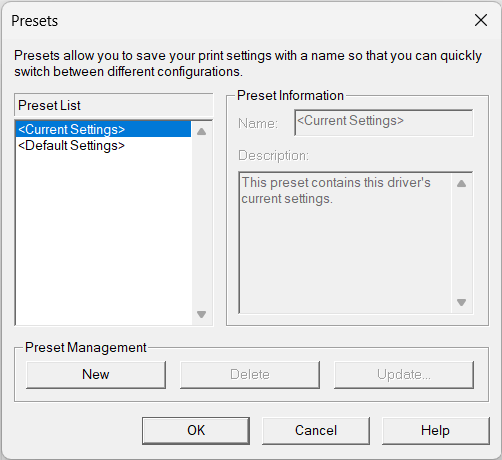502x460 pixels.
Task: Click inside the Description text area
Action: click(345, 243)
